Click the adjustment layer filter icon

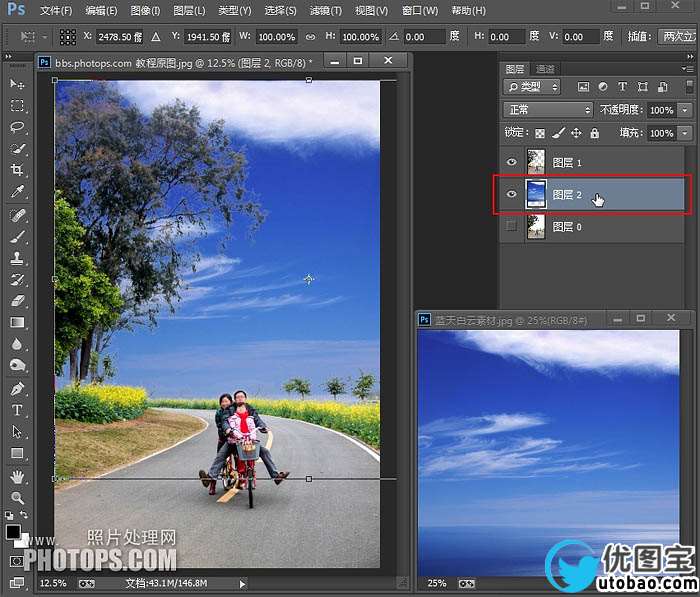(x=603, y=87)
